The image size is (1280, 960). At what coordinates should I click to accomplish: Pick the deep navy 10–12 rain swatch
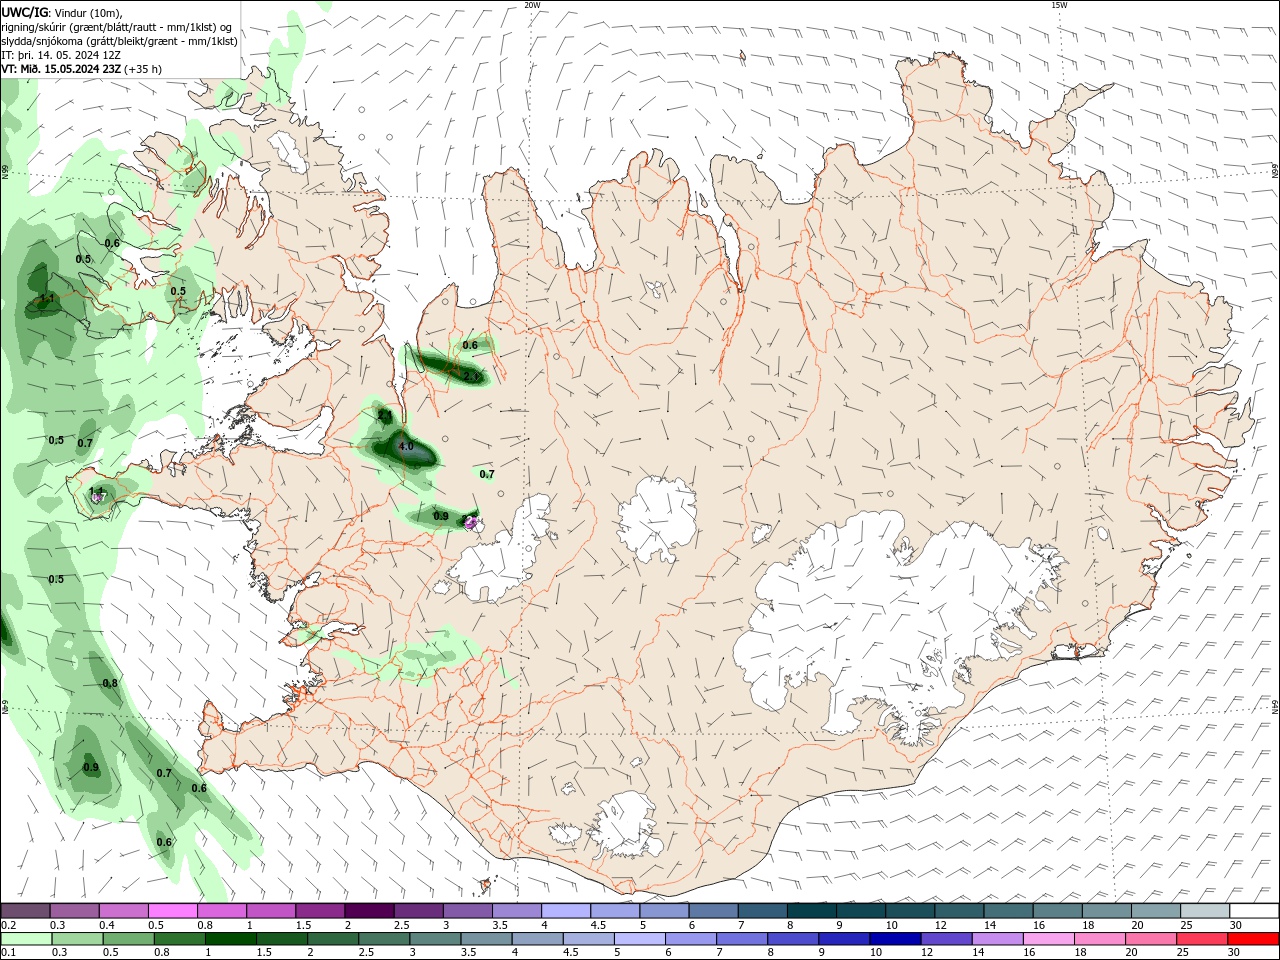coord(893,939)
